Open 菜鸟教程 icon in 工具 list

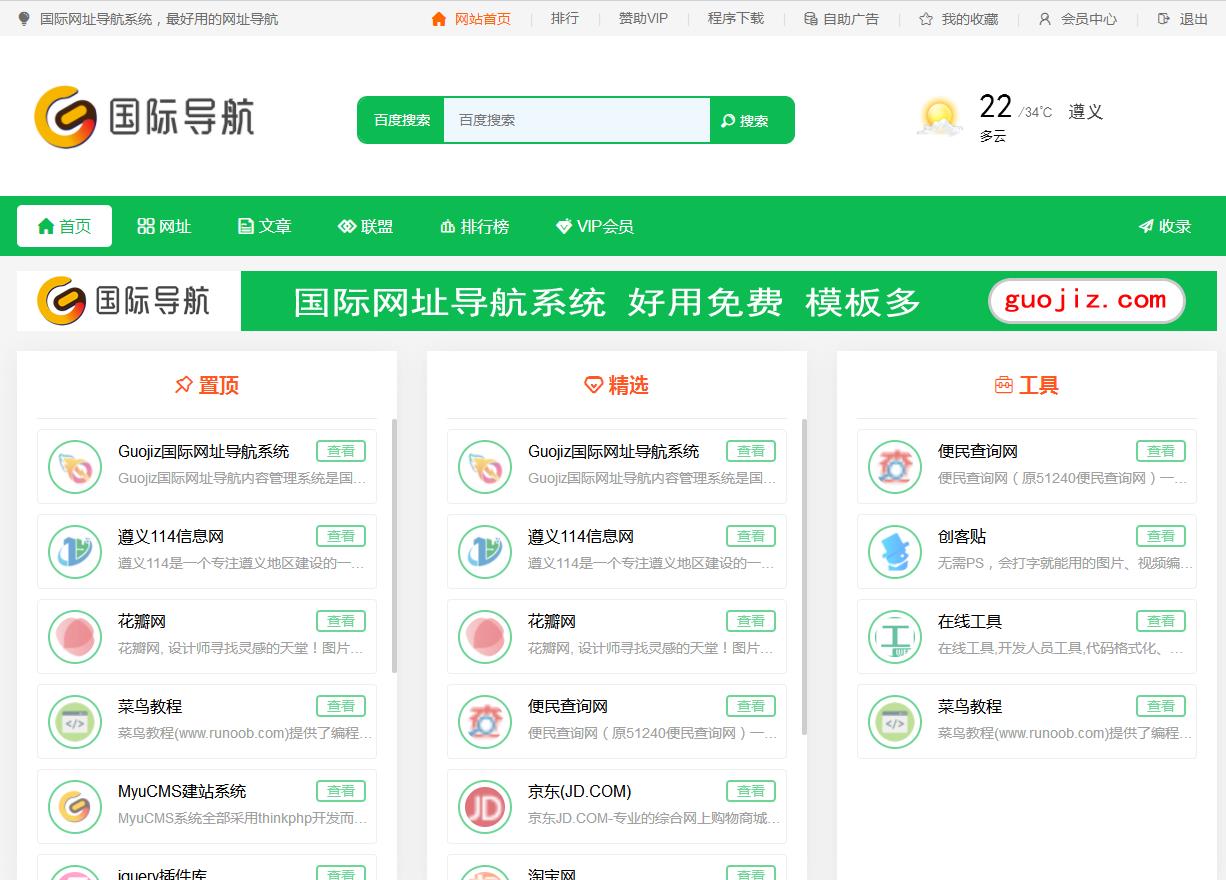pos(895,722)
